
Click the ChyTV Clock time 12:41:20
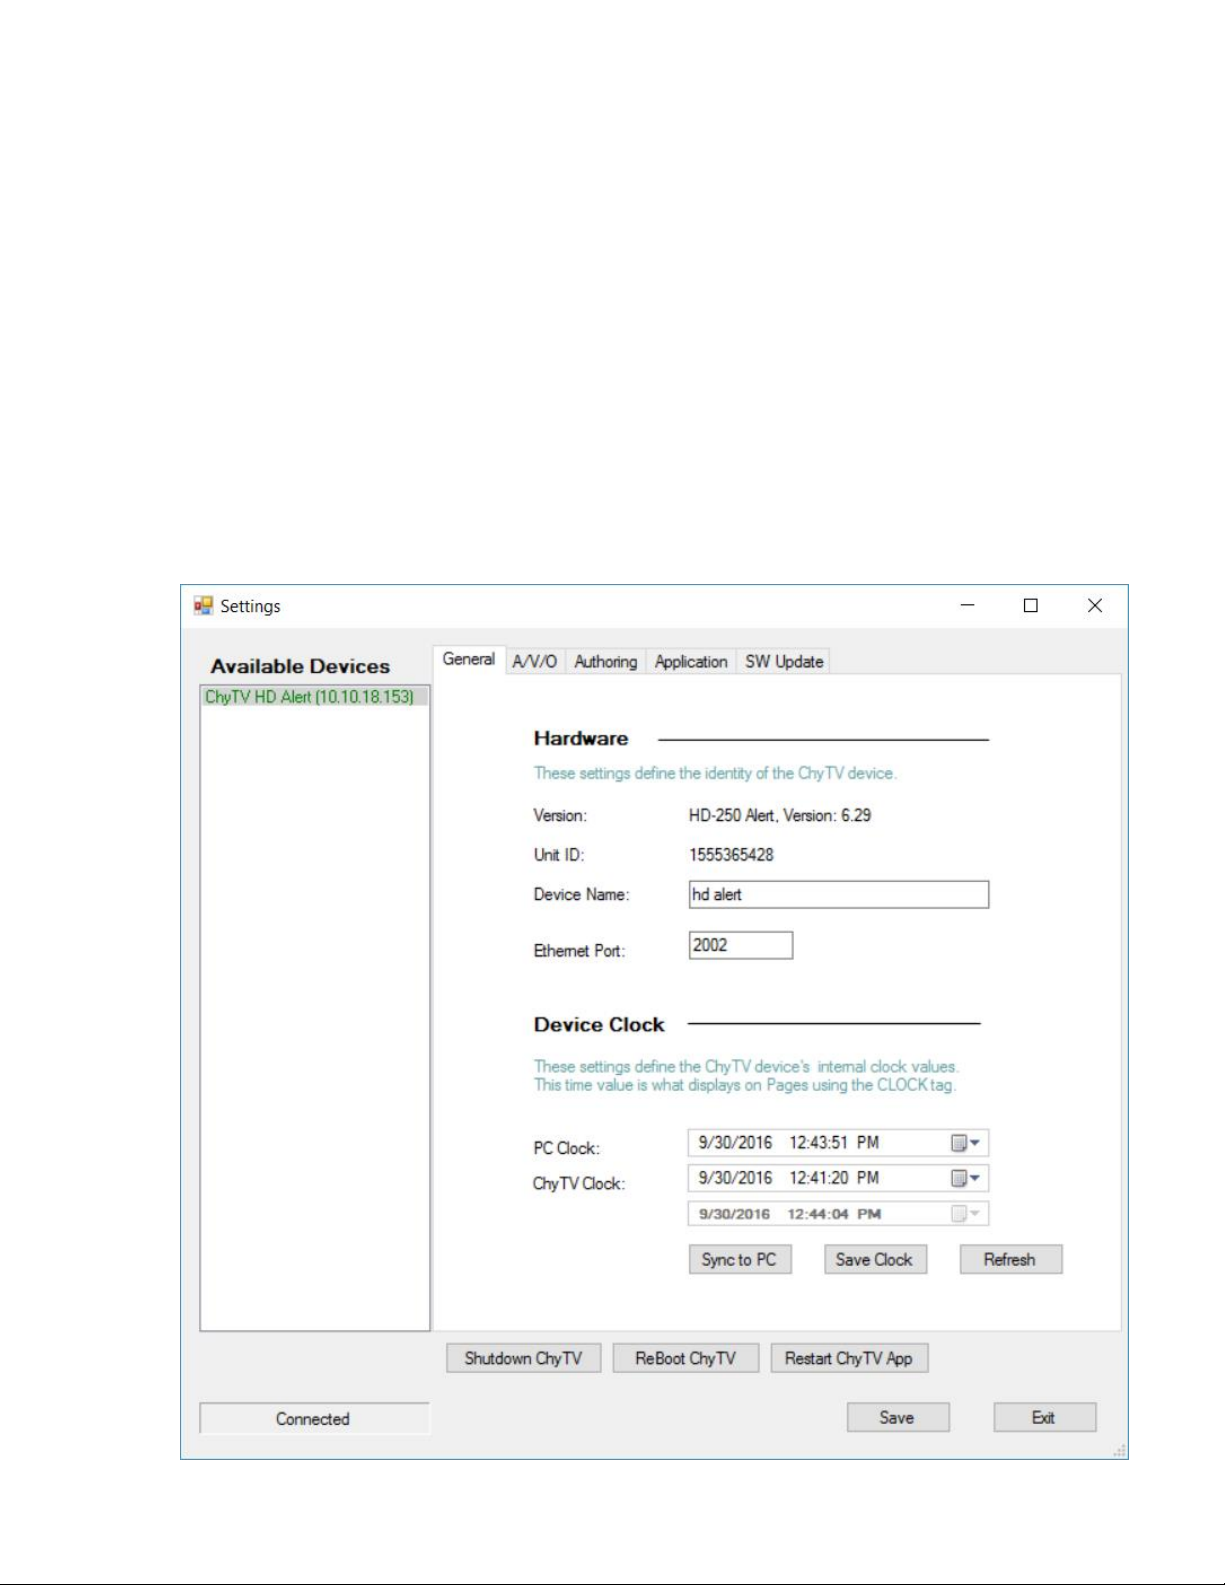click(819, 1178)
